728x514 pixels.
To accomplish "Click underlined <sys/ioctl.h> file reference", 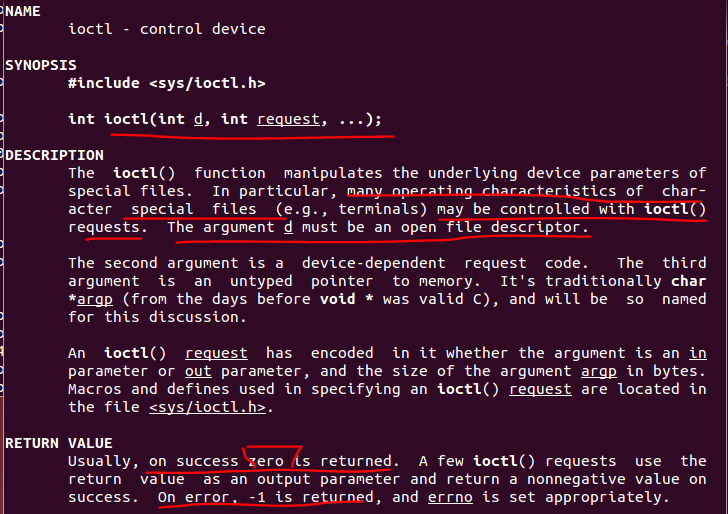I will [208, 407].
